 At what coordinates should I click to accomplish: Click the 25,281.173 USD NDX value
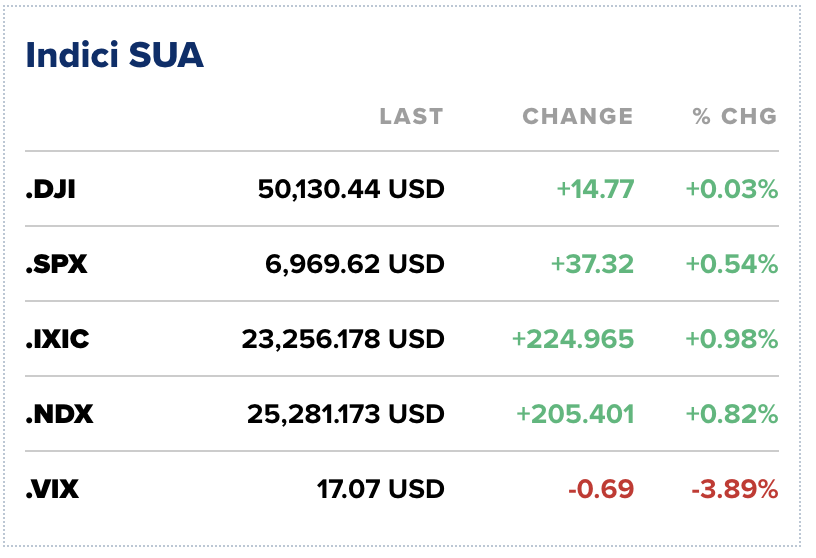(x=345, y=414)
